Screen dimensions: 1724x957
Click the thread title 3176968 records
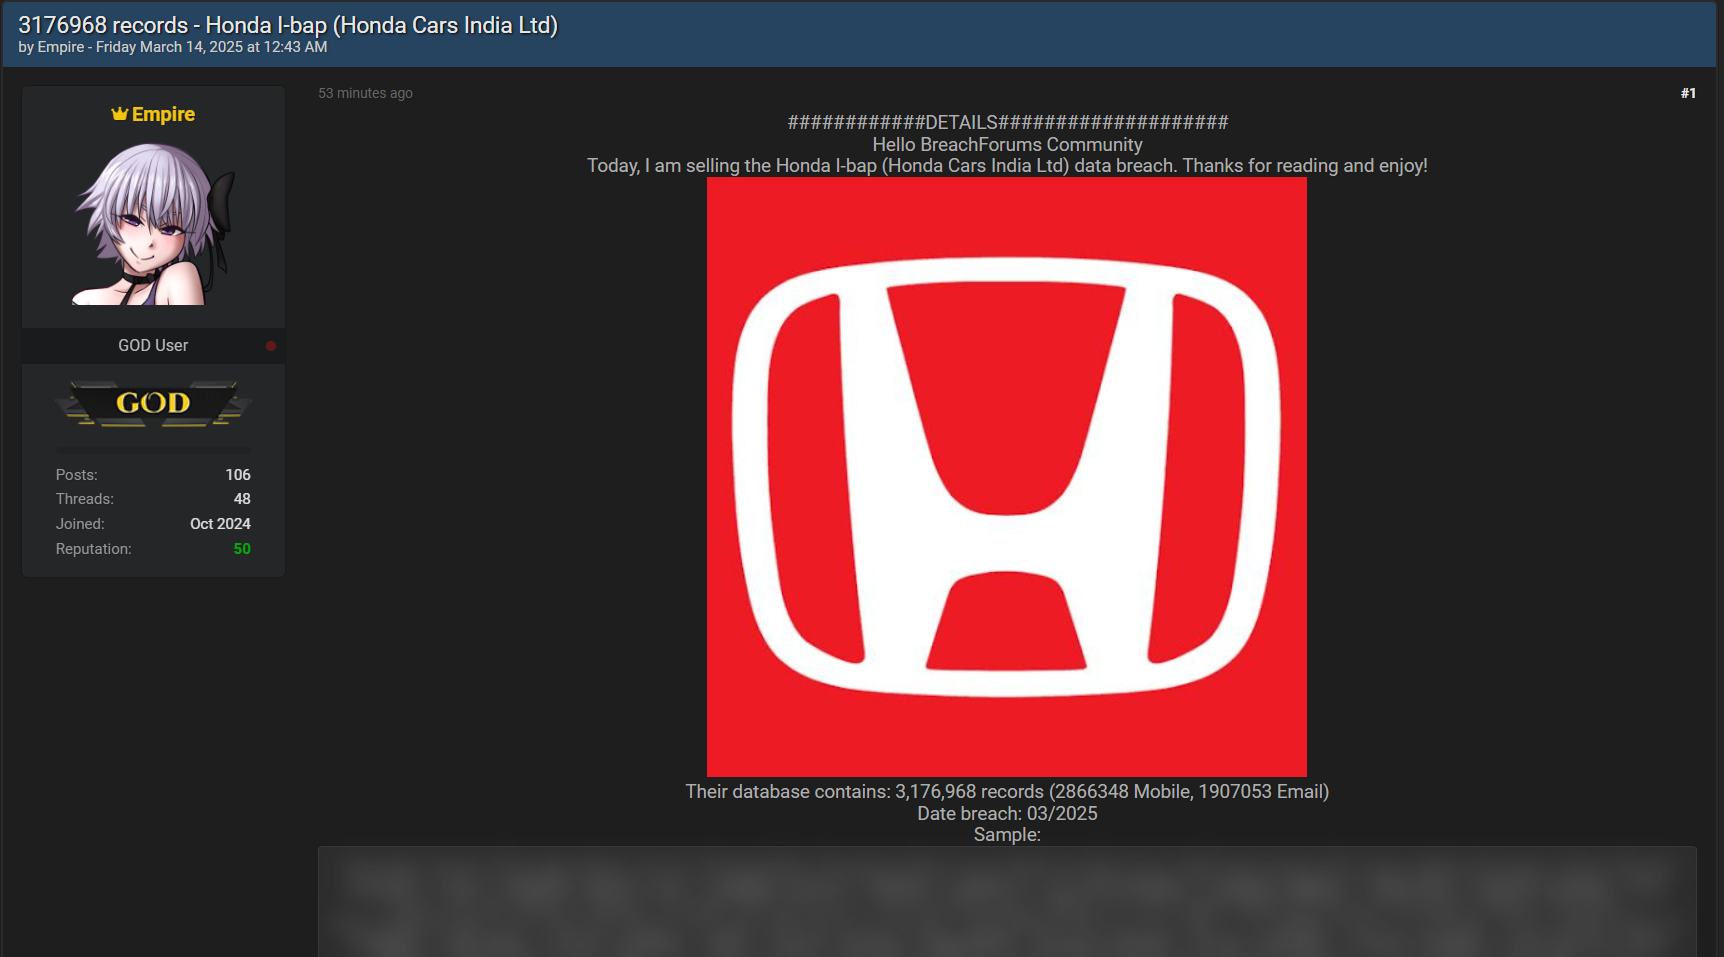pos(288,25)
